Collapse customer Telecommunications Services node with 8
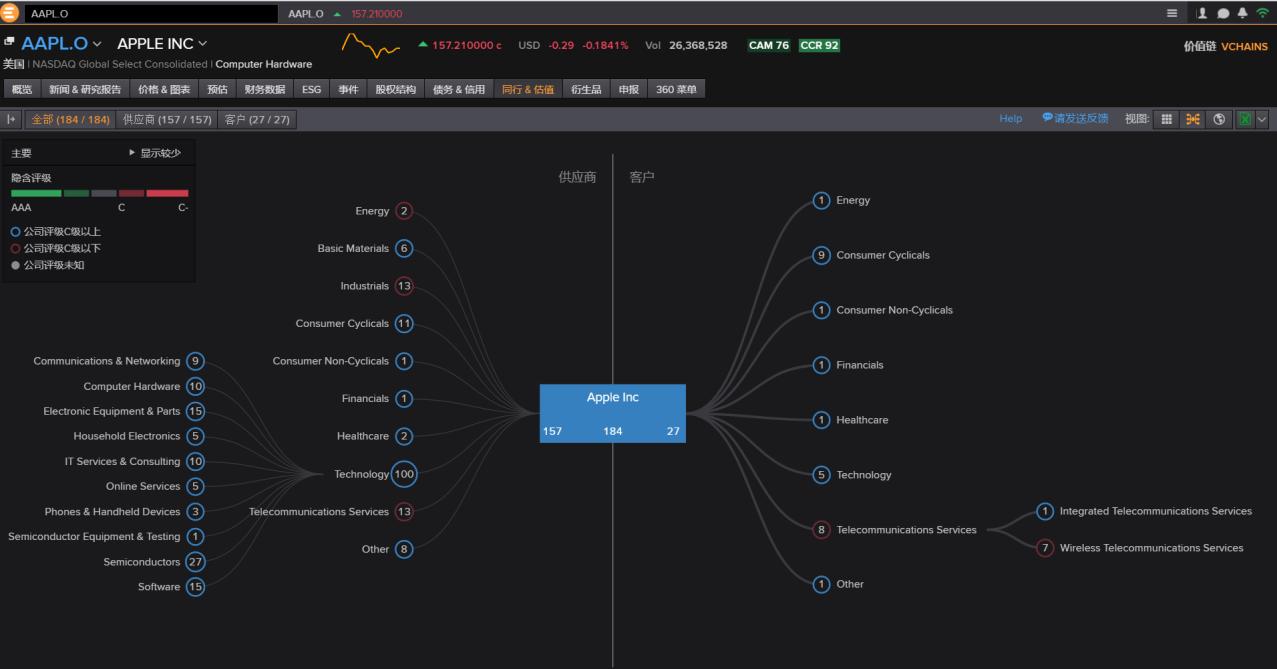The width and height of the screenshot is (1277, 669). tap(821, 529)
